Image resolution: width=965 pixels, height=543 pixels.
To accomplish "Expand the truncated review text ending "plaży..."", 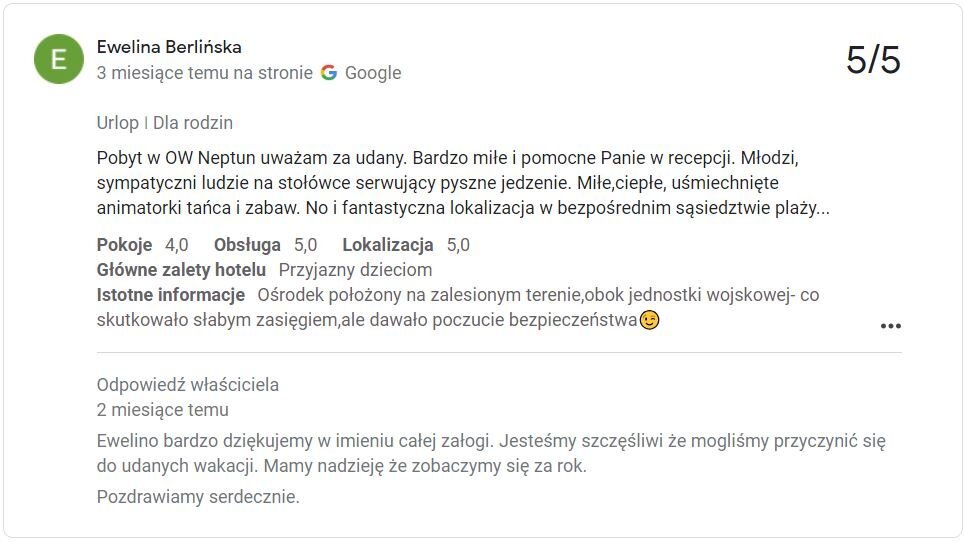I will tap(822, 210).
